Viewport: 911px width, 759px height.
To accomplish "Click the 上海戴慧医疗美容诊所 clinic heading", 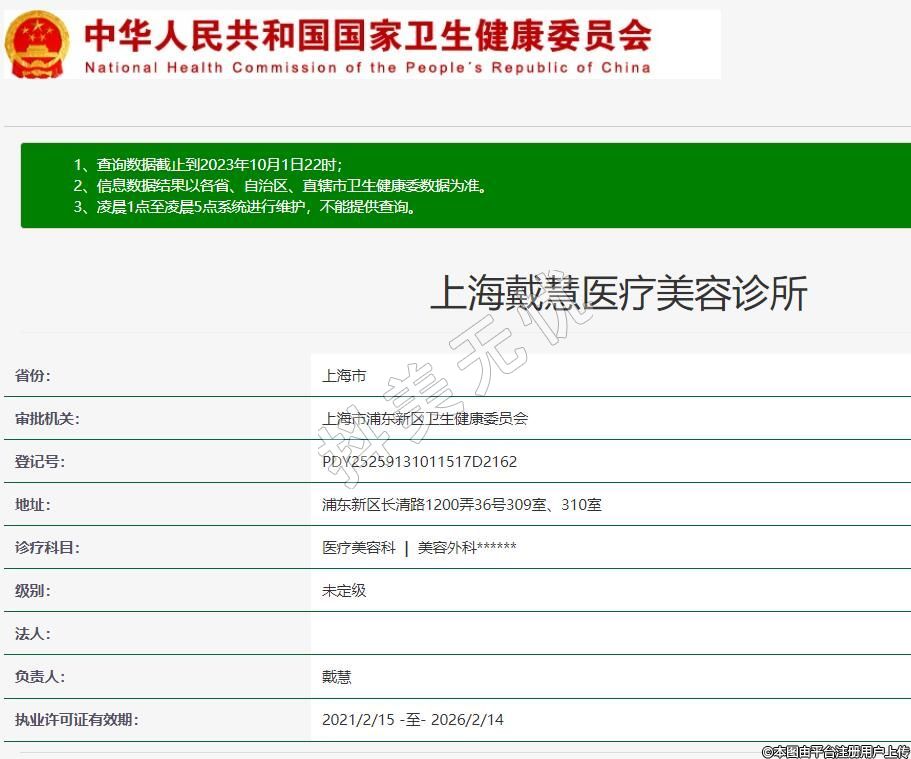I will [x=618, y=294].
